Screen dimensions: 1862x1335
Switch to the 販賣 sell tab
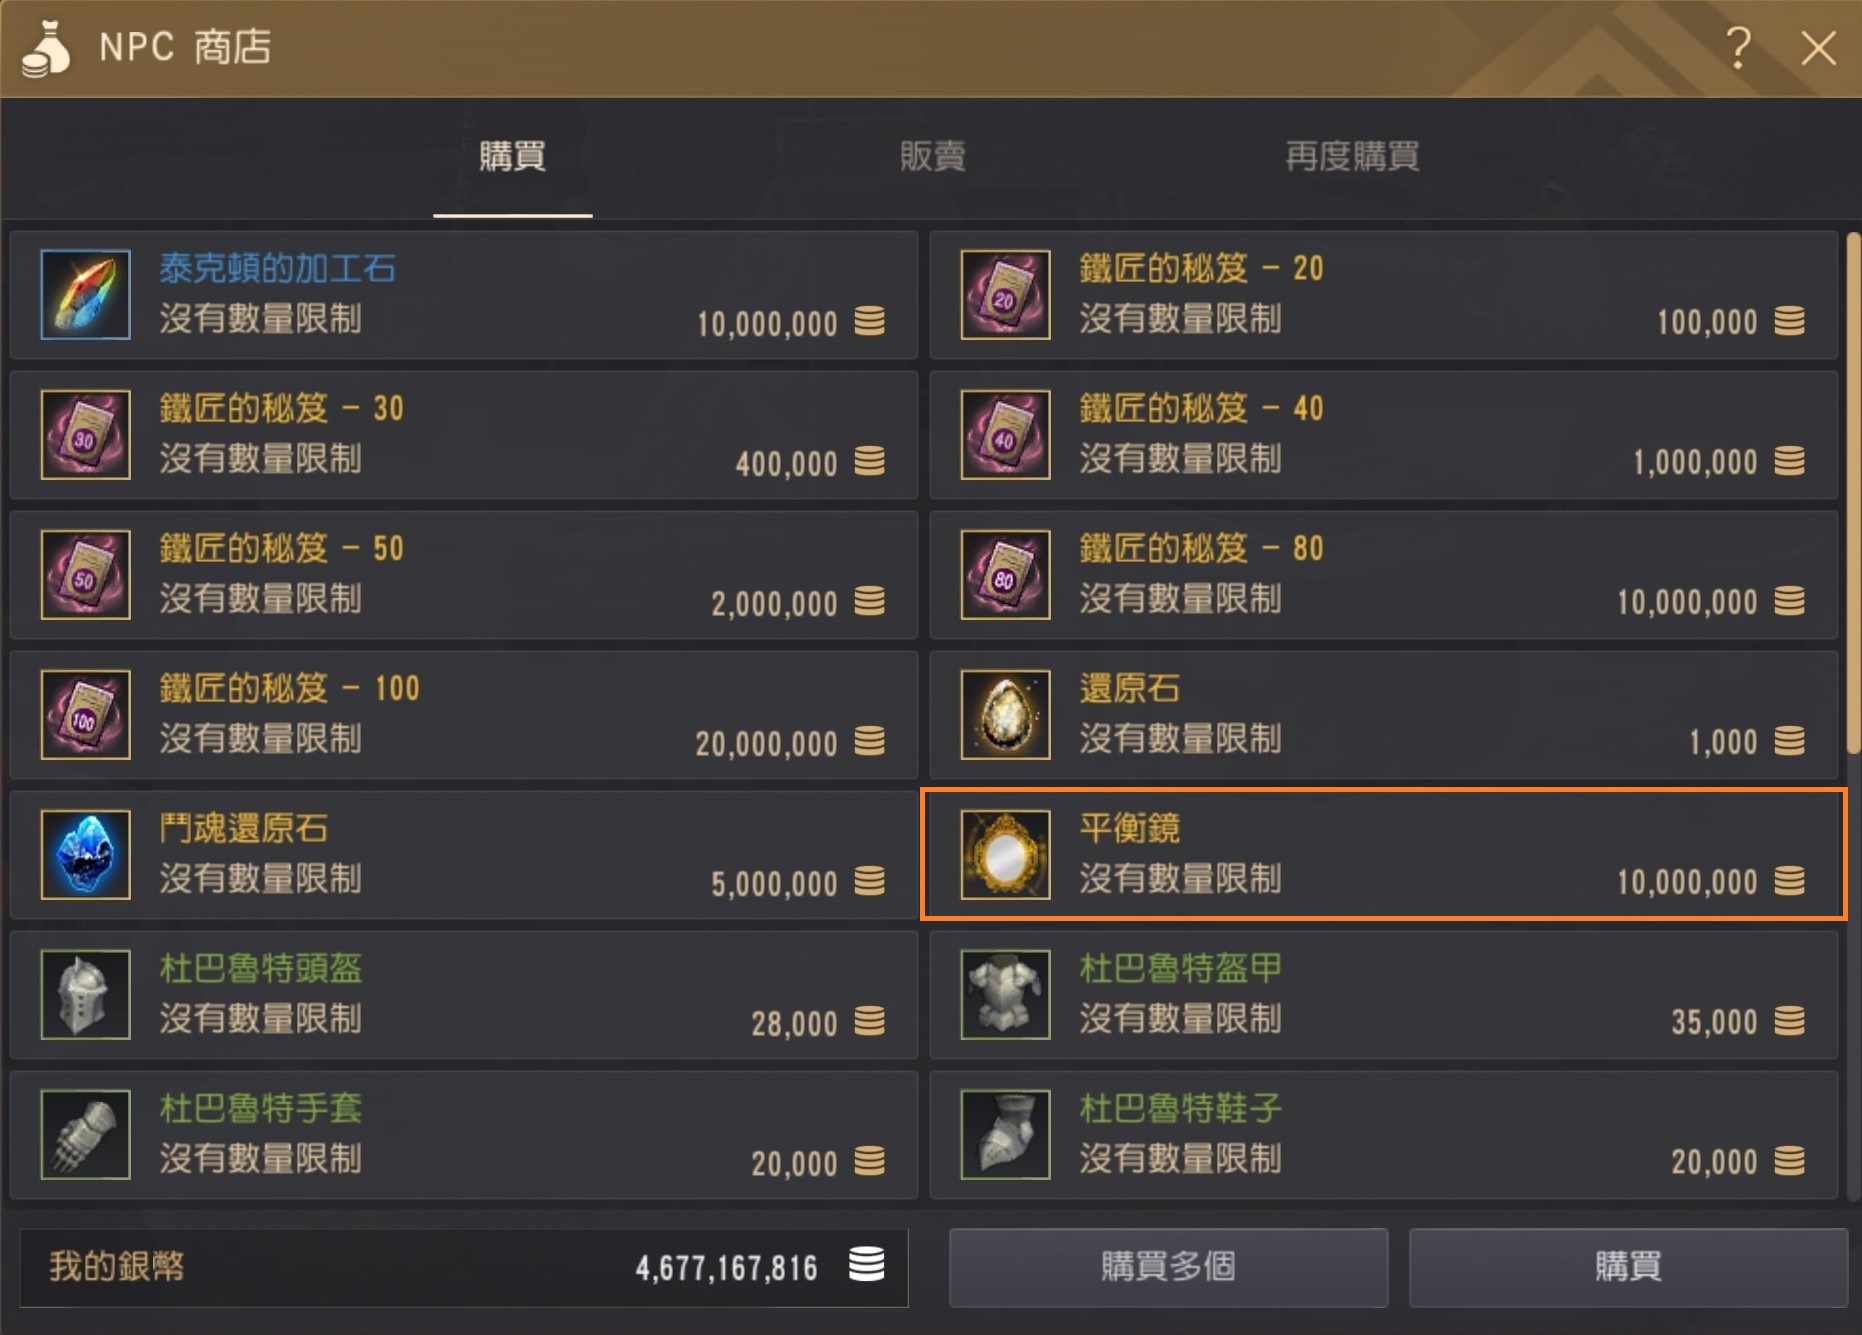point(932,156)
